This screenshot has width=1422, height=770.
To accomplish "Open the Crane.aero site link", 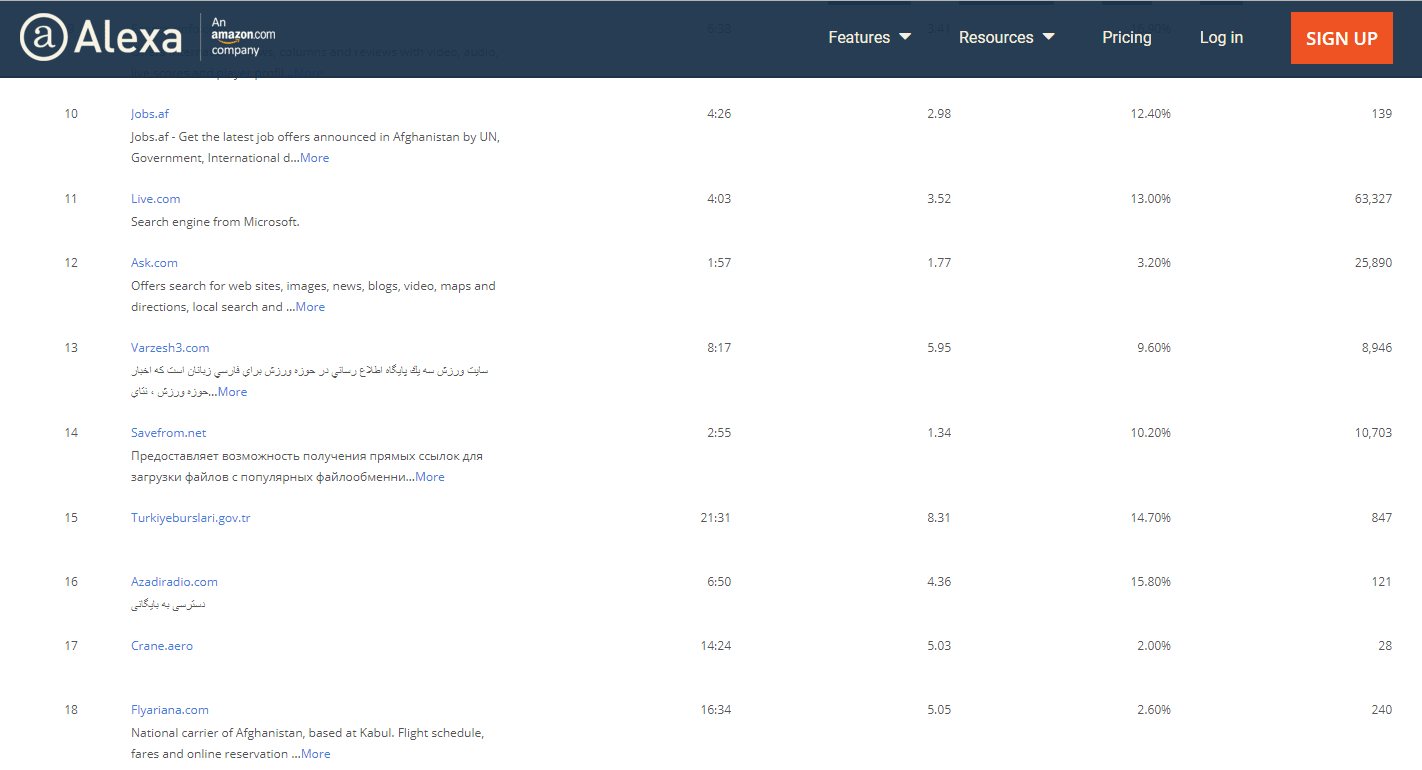I will tap(162, 646).
